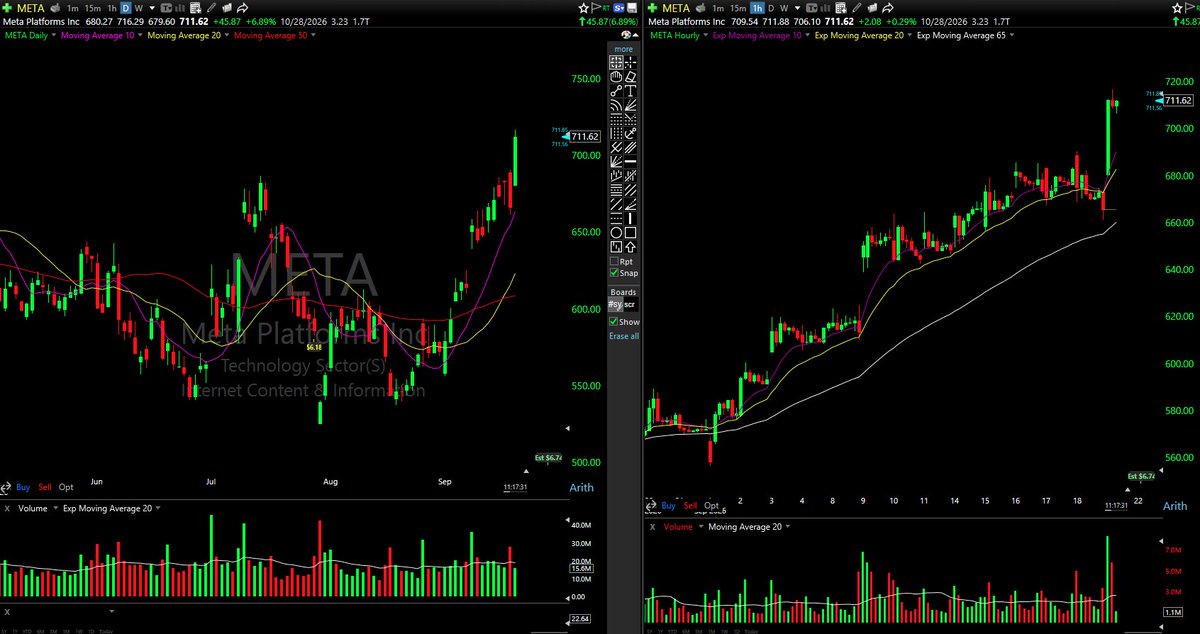Click the flag icon on the daily chart header
The image size is (1200, 634).
(x=596, y=8)
